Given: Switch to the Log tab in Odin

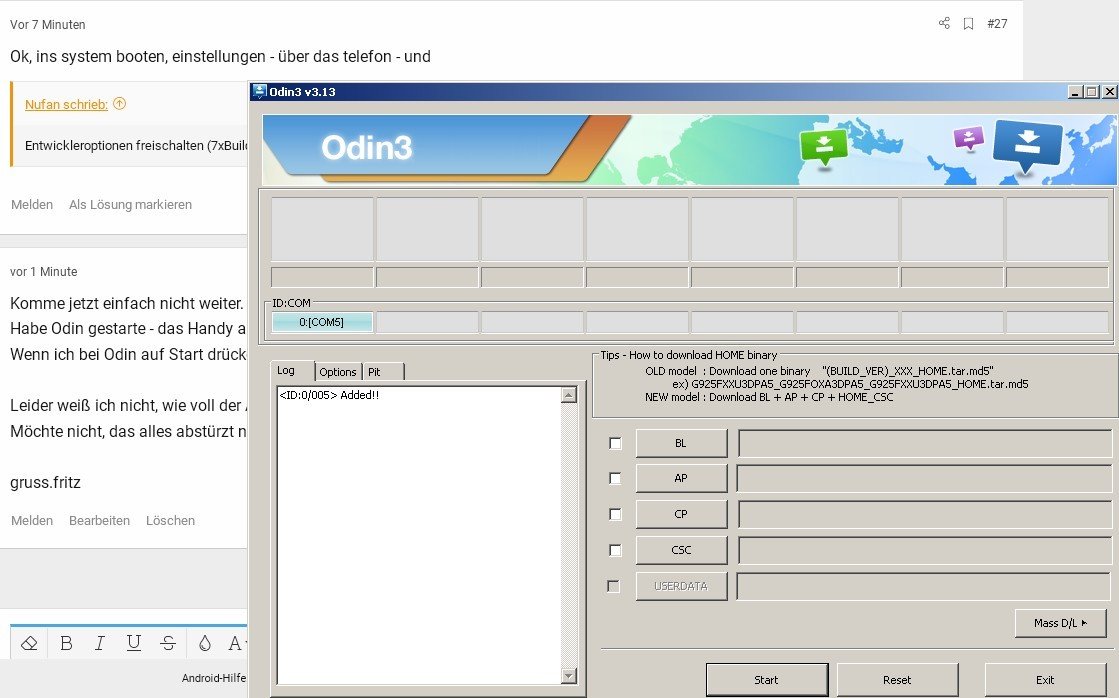Looking at the screenshot, I should pos(286,370).
